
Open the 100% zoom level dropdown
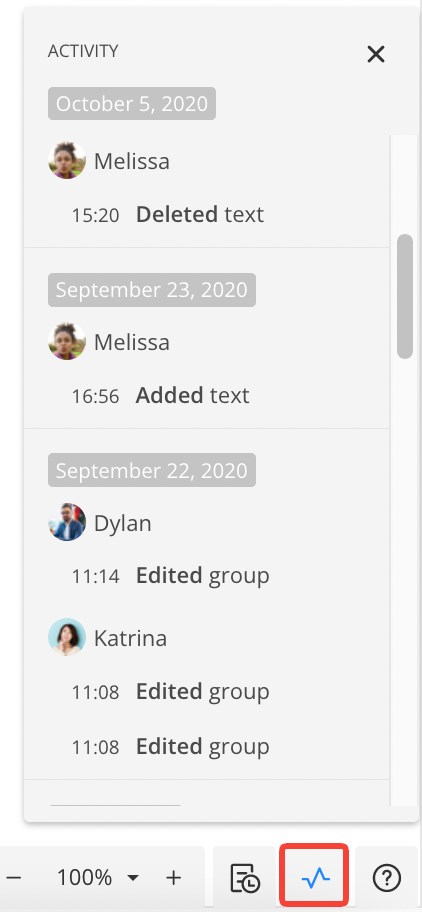tap(98, 877)
